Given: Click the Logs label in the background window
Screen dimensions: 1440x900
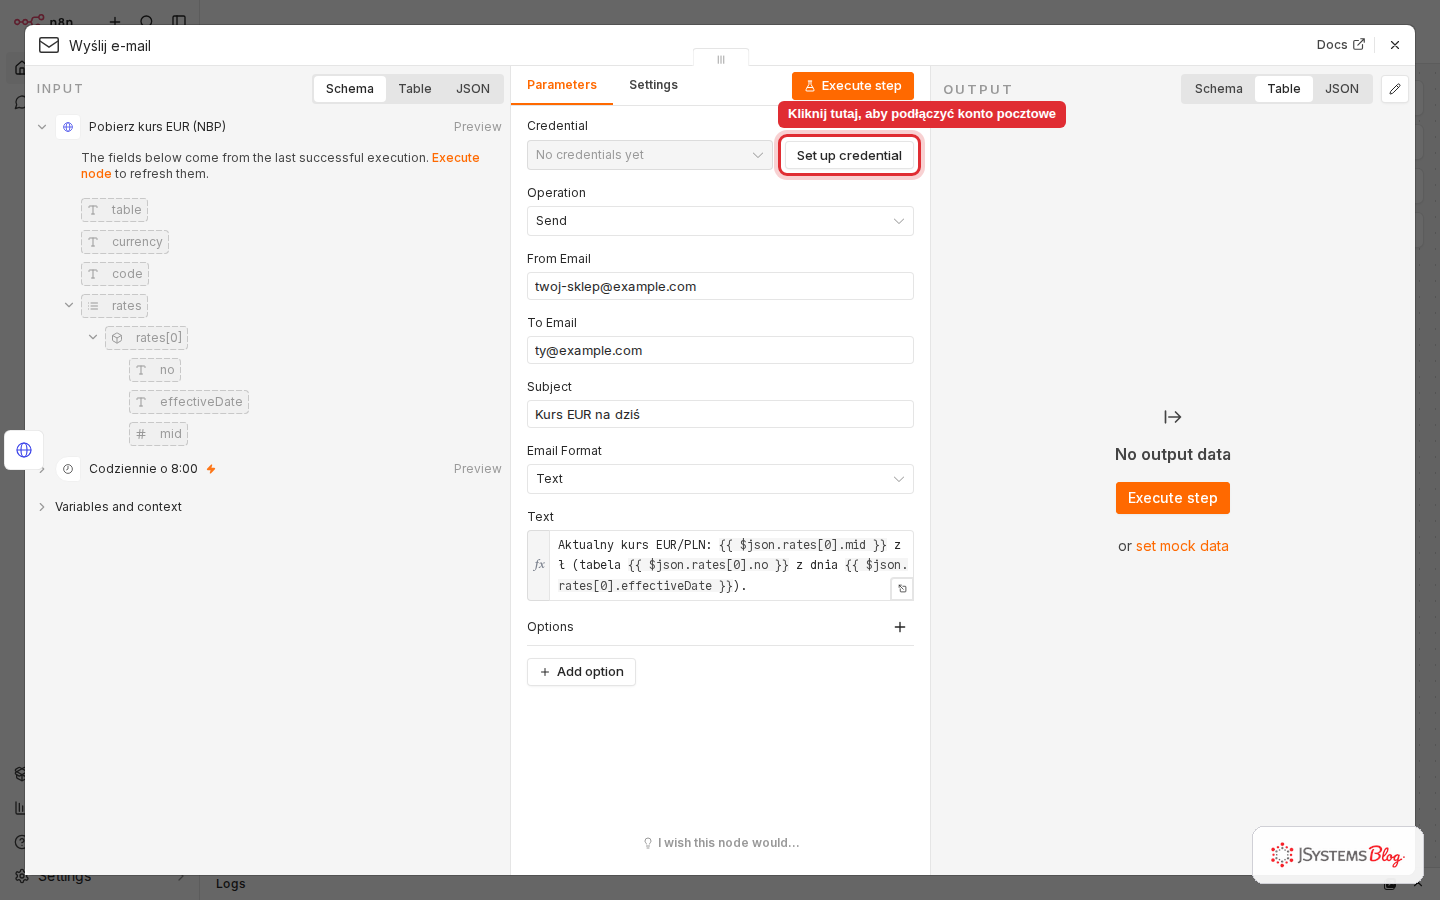Looking at the screenshot, I should tap(231, 884).
